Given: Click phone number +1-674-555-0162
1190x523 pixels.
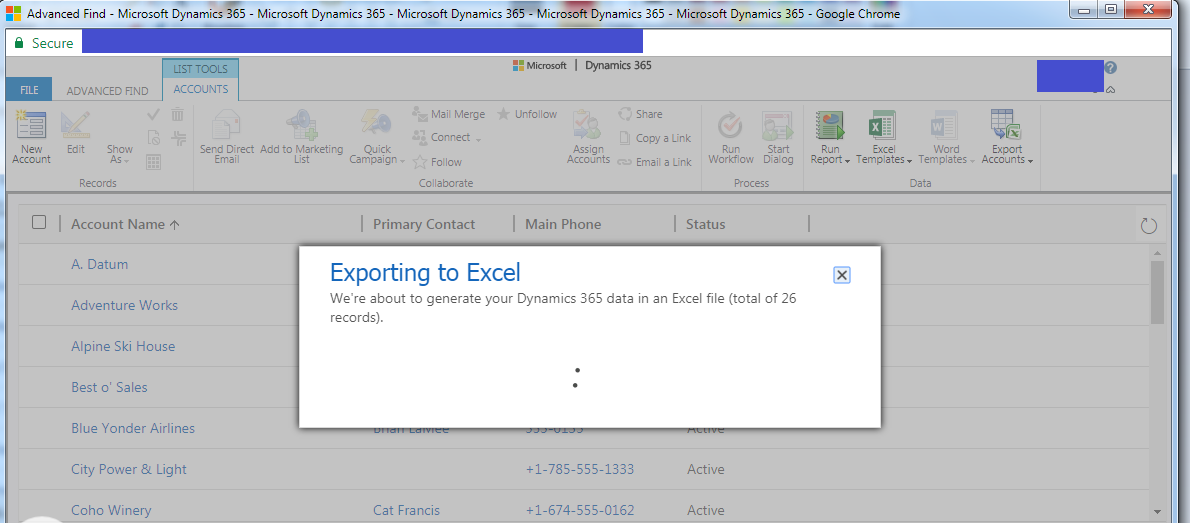Looking at the screenshot, I should [x=580, y=510].
